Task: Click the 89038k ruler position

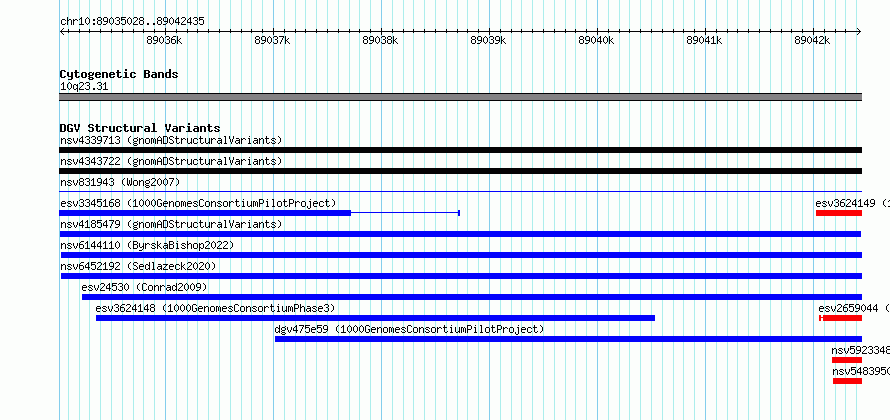Action: [x=380, y=40]
